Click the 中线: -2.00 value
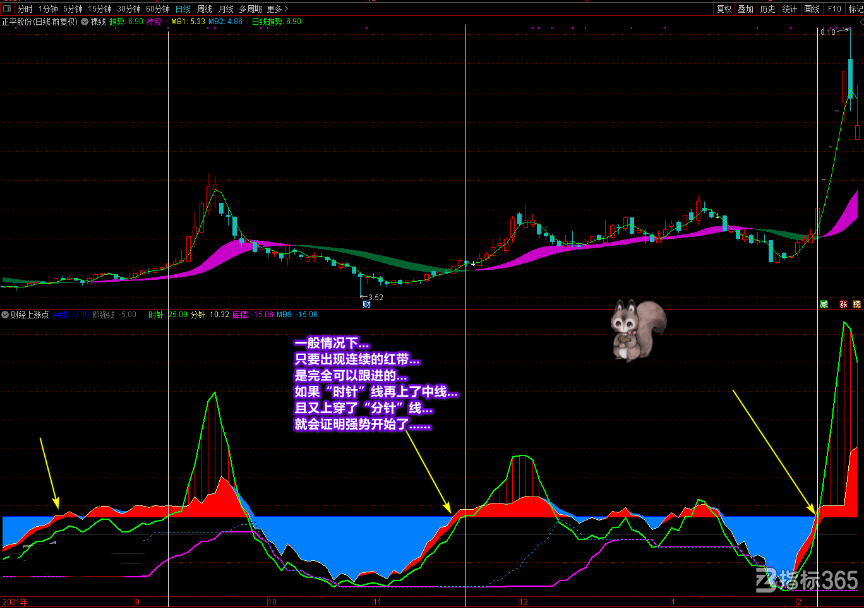Viewport: 867px width, 608px height. click(x=71, y=315)
